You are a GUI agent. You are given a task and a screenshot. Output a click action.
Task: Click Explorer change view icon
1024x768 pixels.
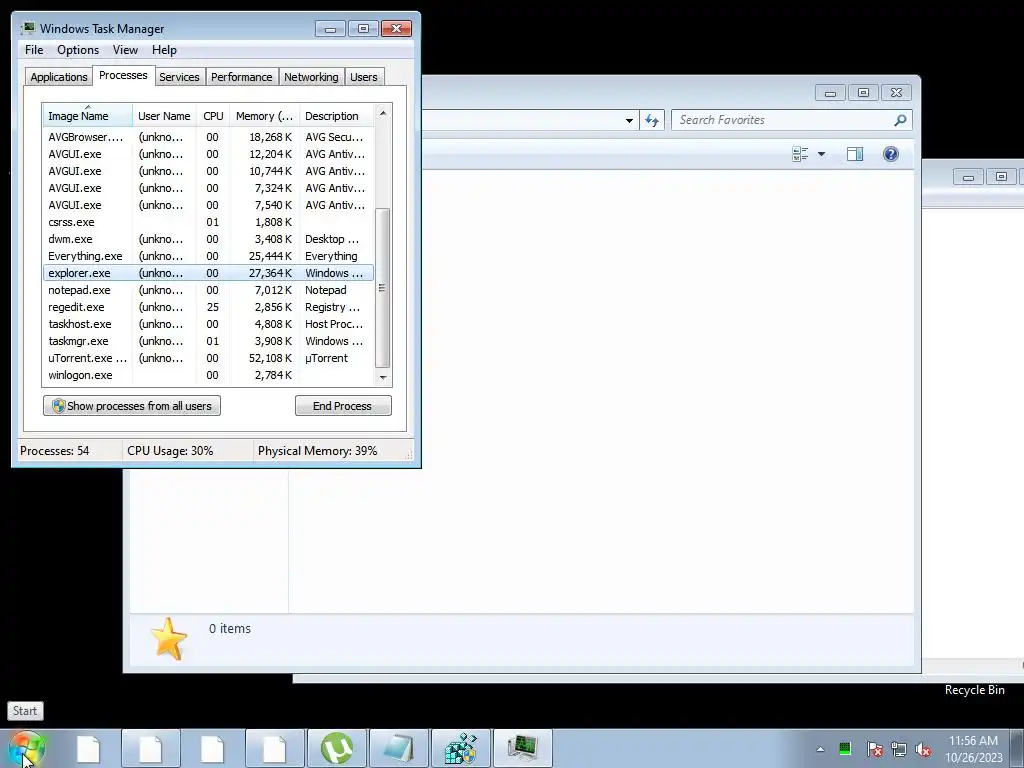(800, 154)
